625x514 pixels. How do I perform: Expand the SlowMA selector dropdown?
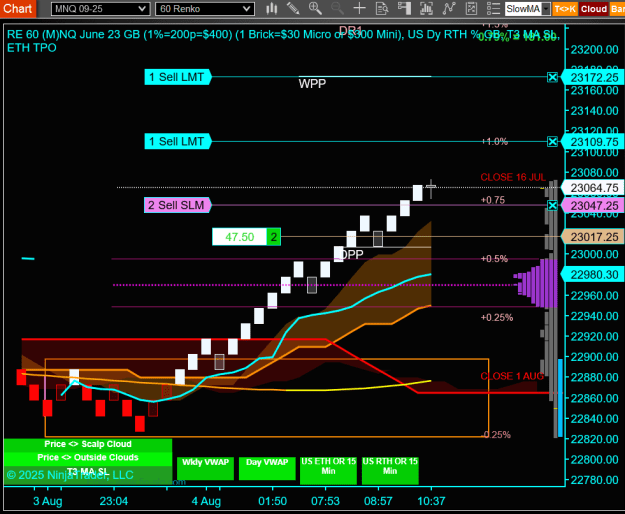click(546, 9)
